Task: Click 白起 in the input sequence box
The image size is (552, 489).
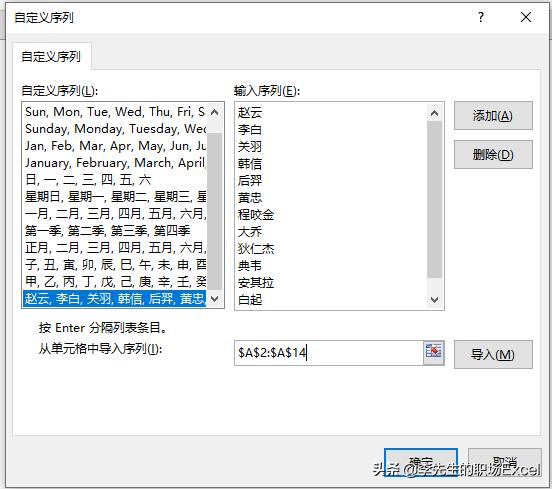Action: click(250, 300)
